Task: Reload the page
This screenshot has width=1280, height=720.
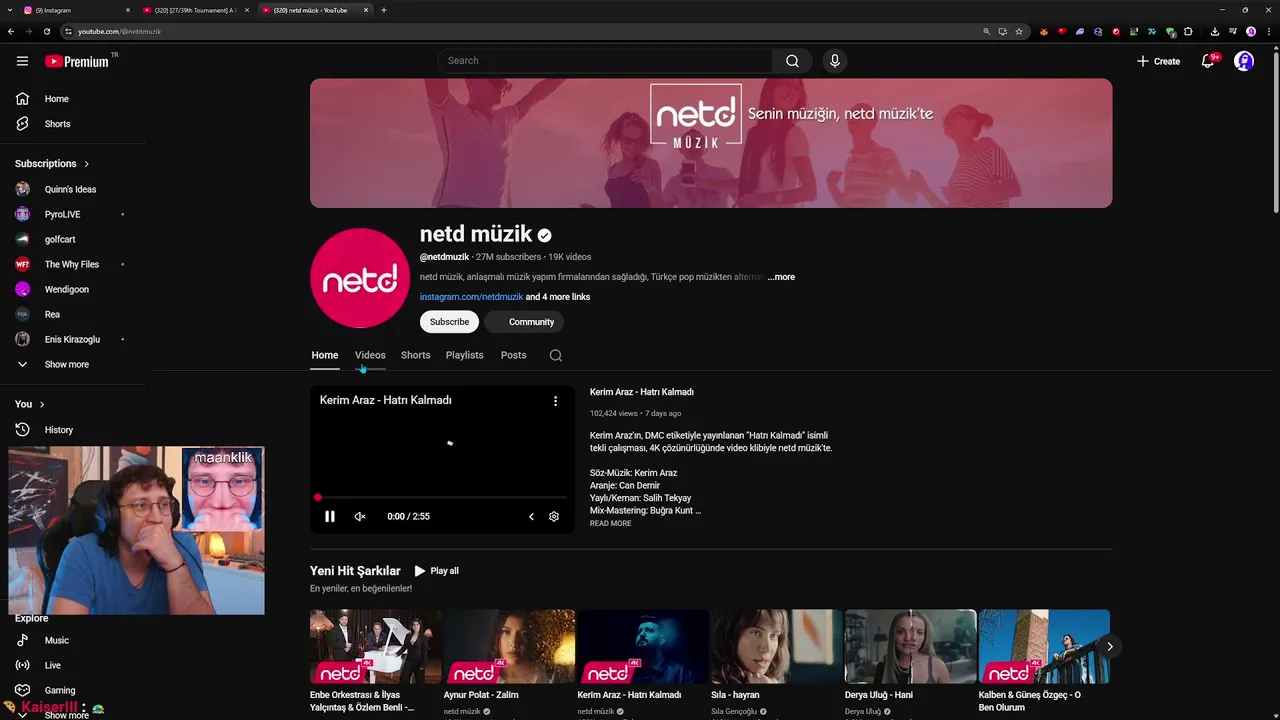Action: (x=46, y=31)
